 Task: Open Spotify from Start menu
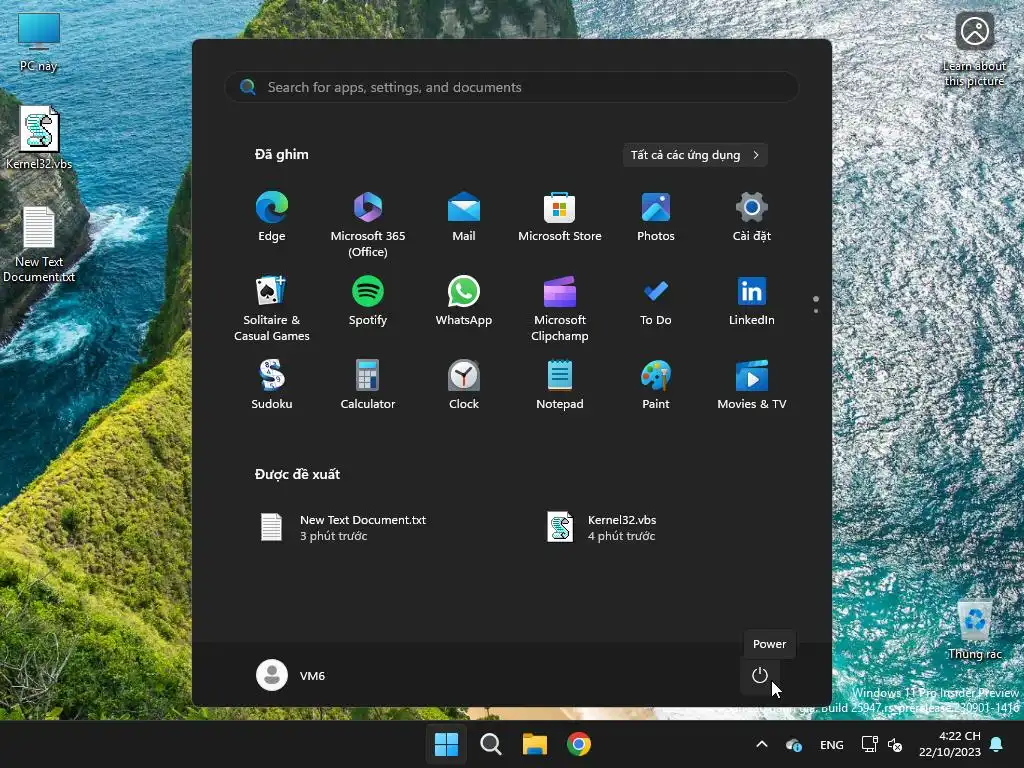click(x=368, y=301)
